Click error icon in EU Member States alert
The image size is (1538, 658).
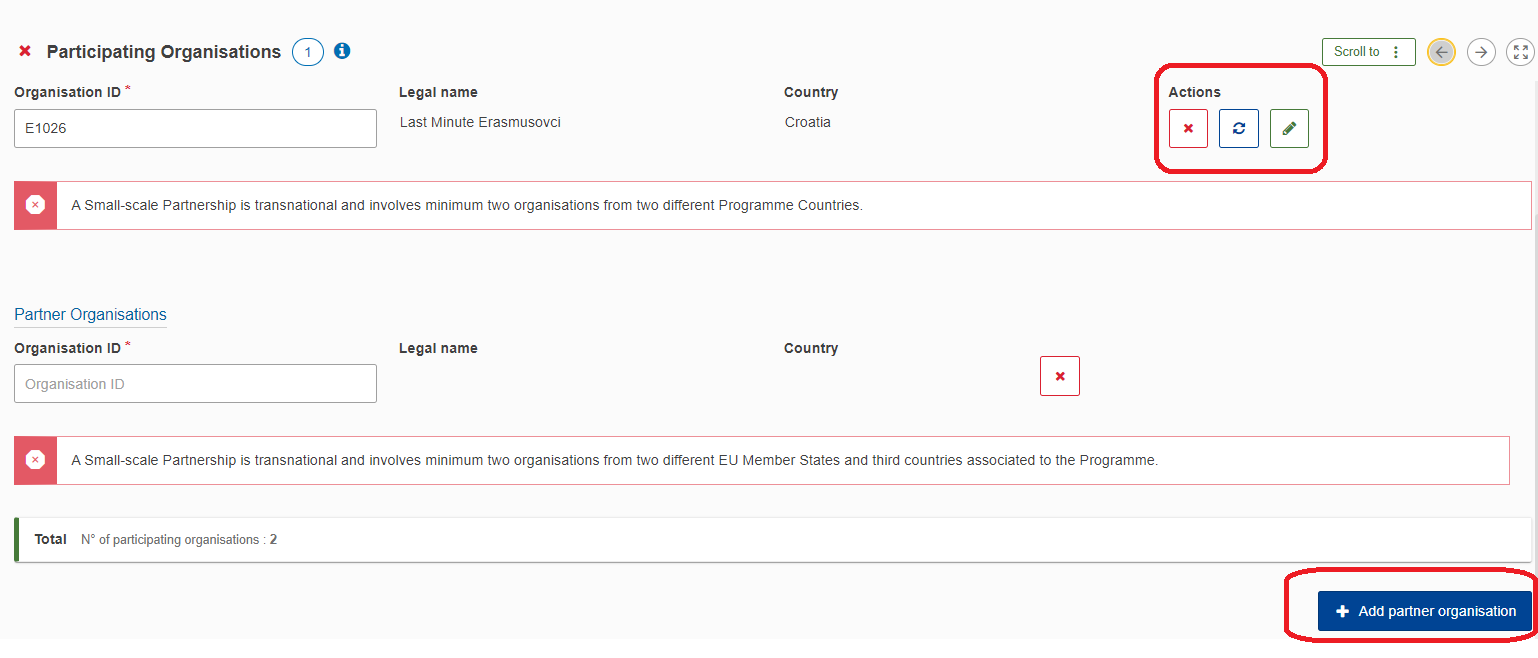tap(35, 460)
